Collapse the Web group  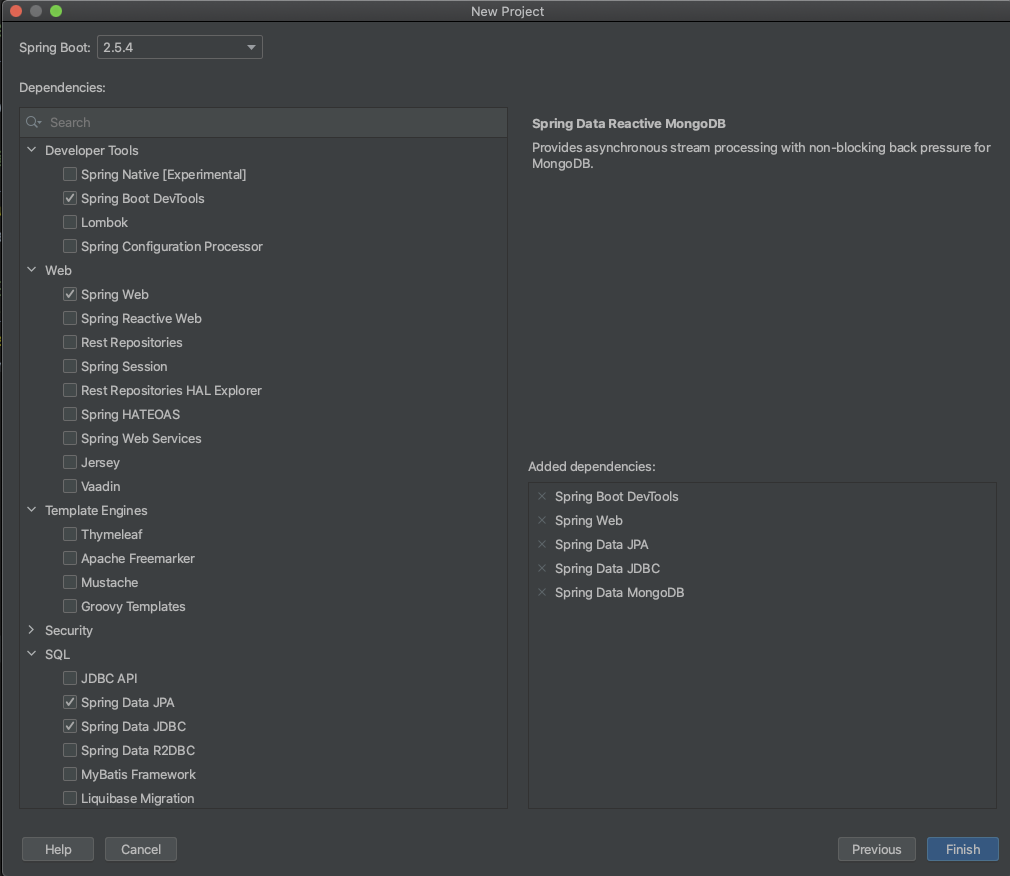tap(32, 270)
